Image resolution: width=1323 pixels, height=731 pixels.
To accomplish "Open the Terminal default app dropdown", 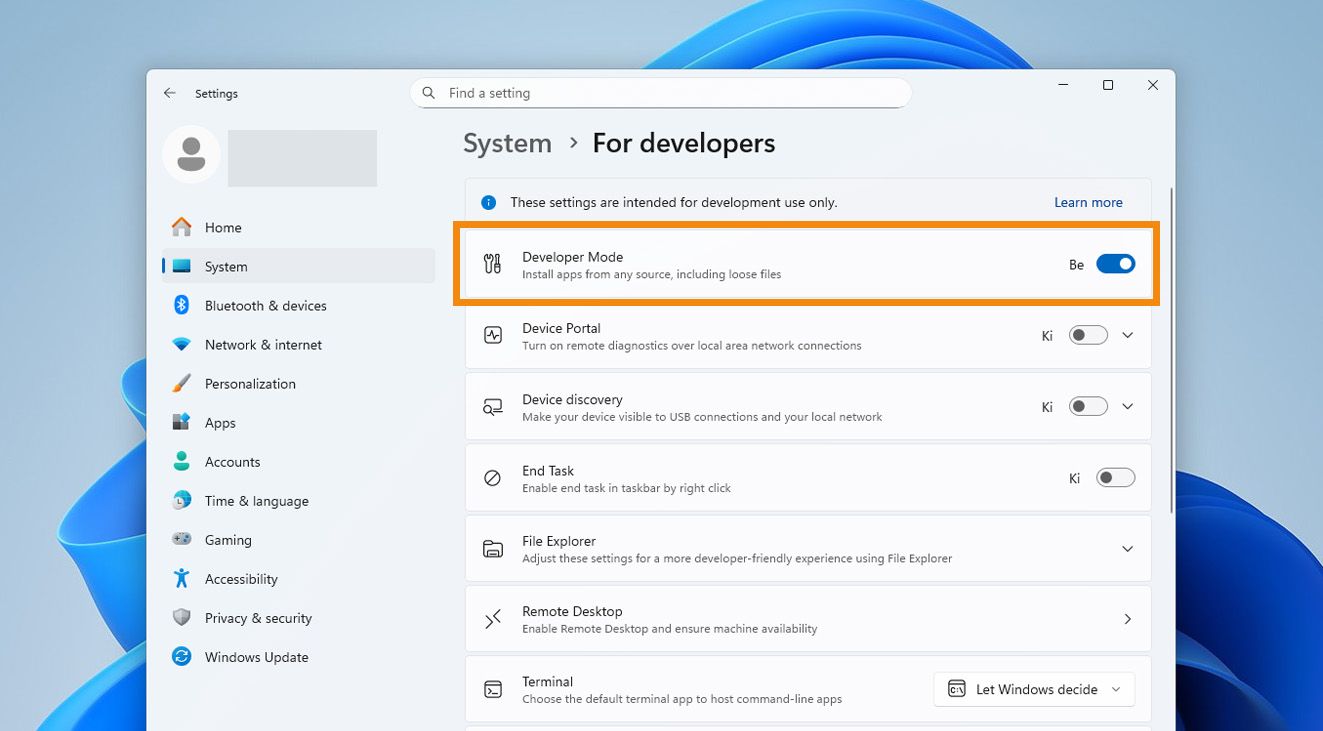I will pyautogui.click(x=1034, y=689).
